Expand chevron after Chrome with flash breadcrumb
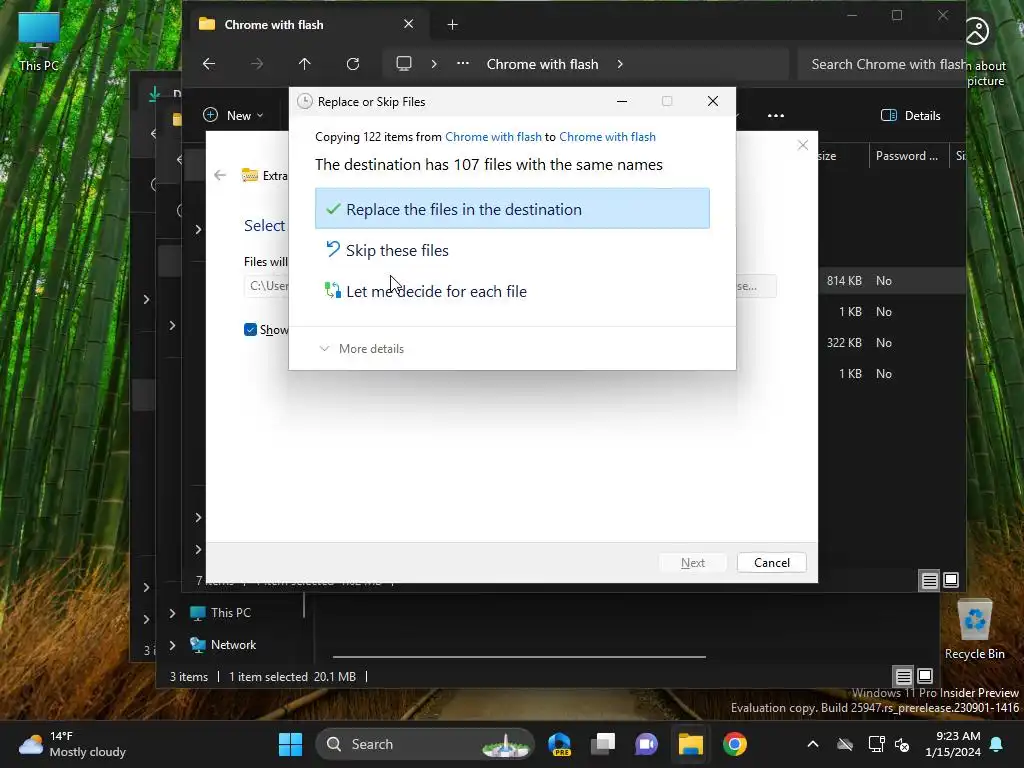Screen dimensions: 1024x768 click(x=620, y=64)
